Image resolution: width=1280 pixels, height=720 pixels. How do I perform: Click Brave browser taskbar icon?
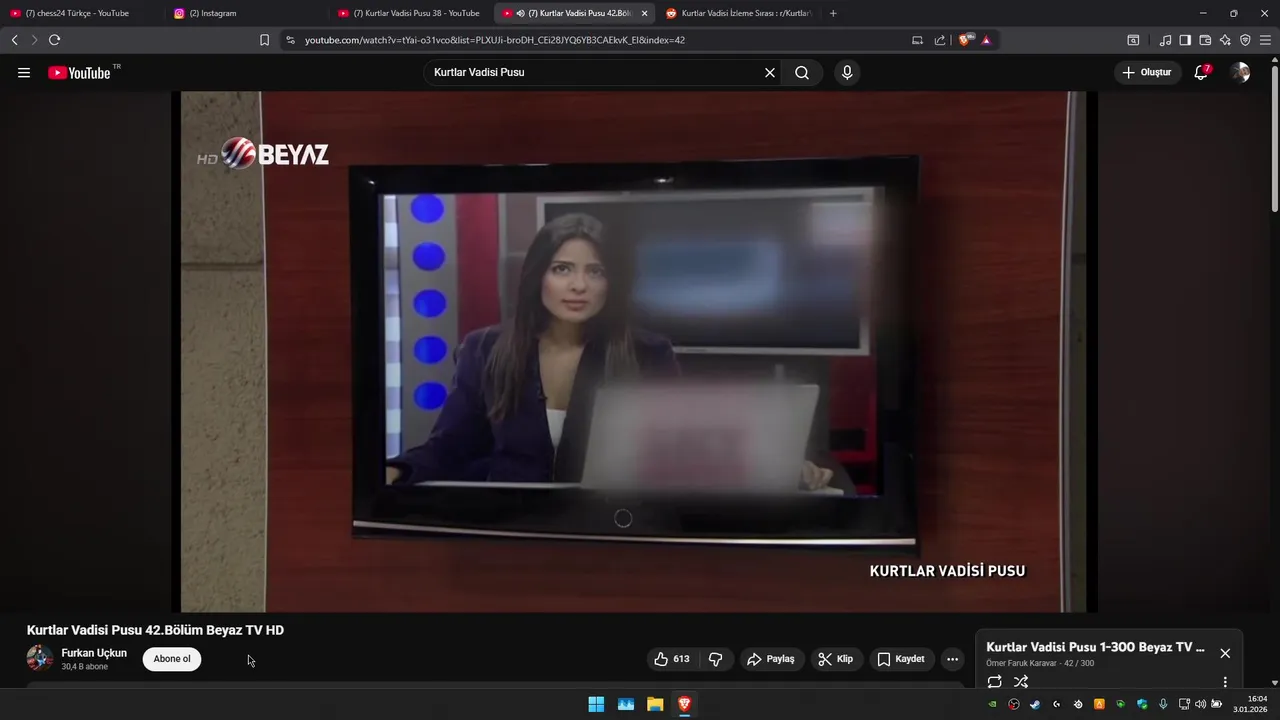684,704
